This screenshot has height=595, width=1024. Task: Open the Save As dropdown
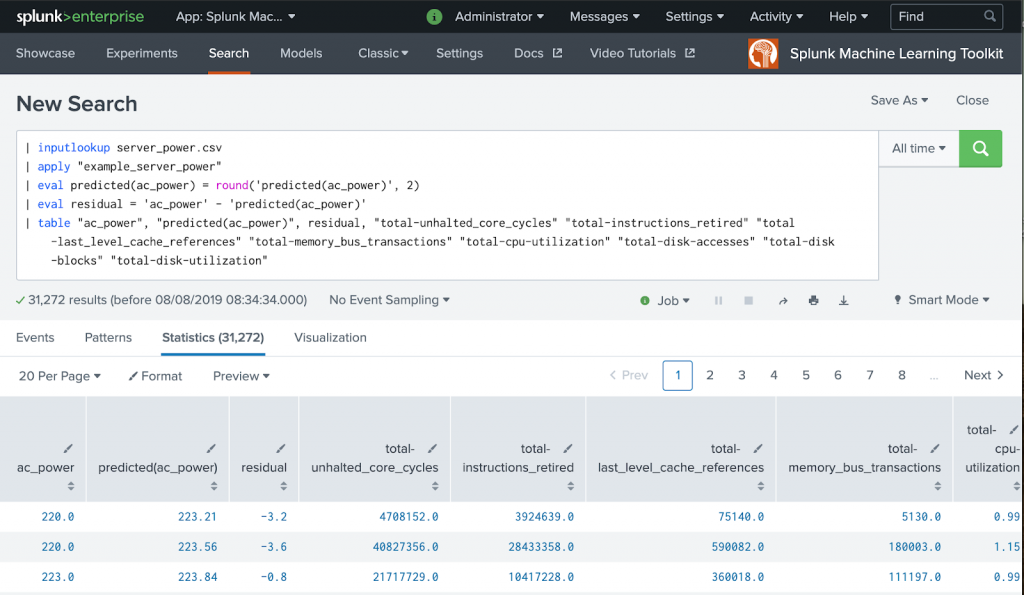click(899, 101)
